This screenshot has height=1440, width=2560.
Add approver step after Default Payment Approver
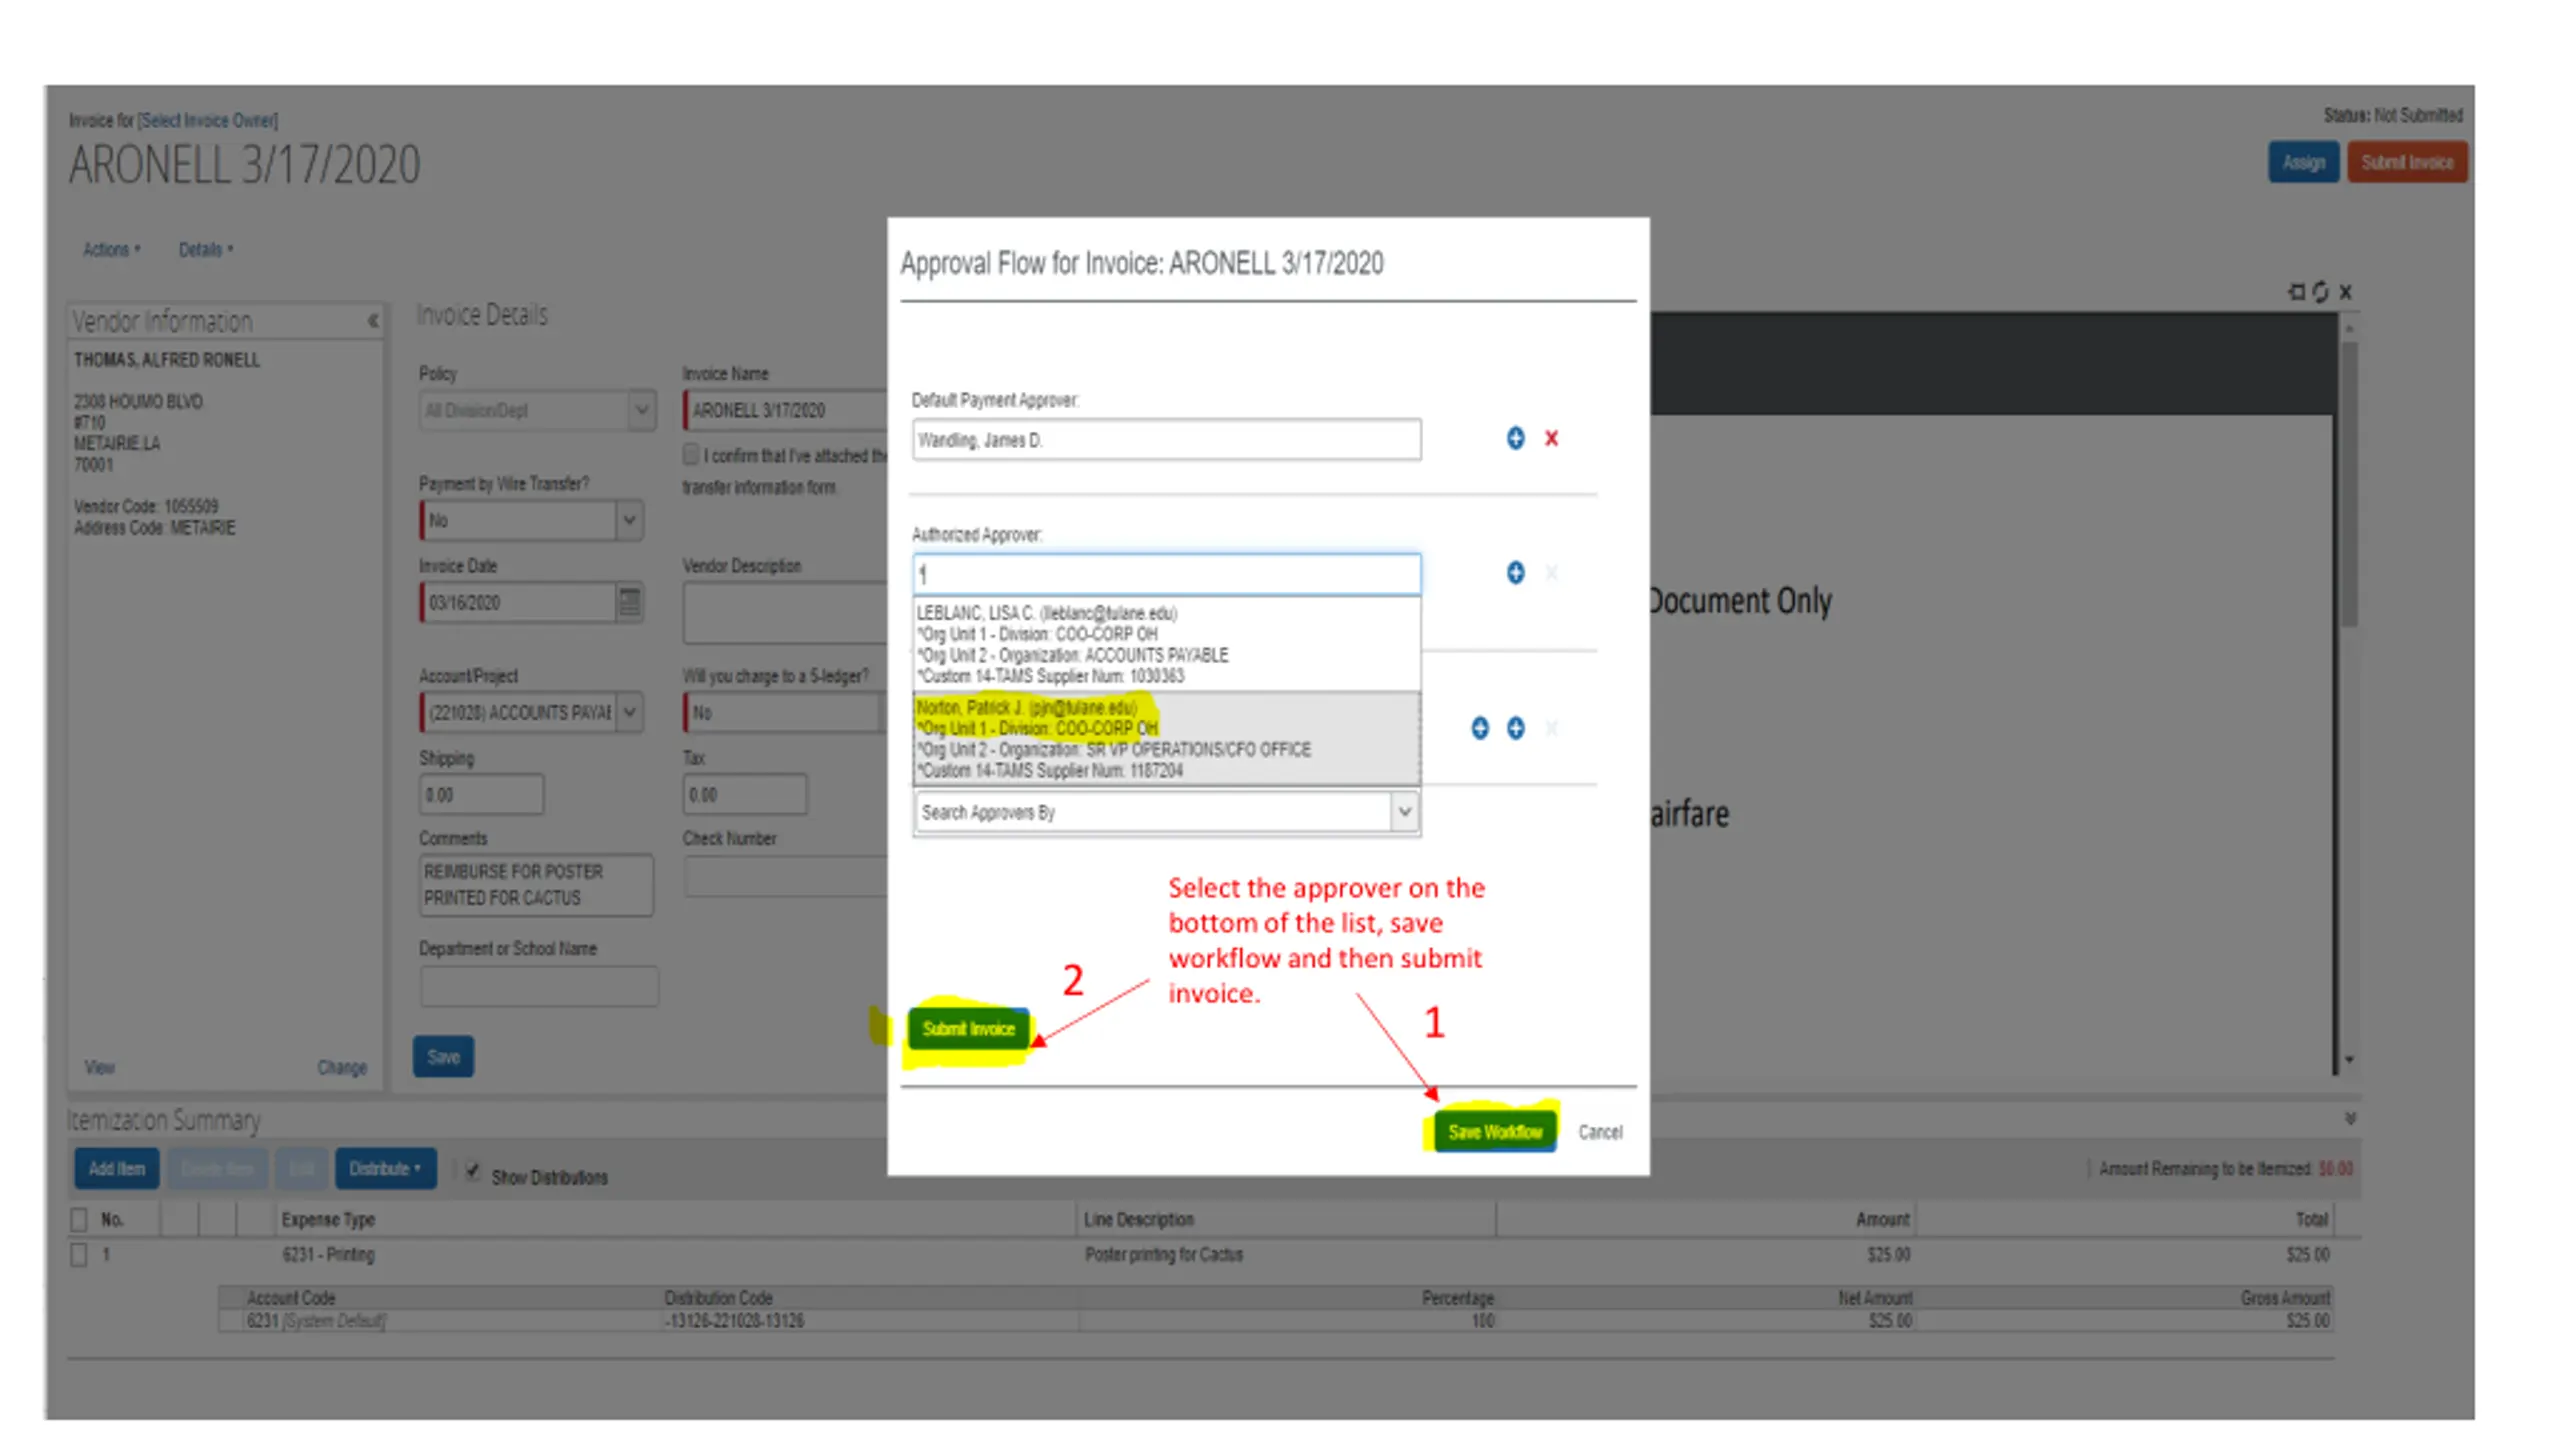click(1515, 438)
